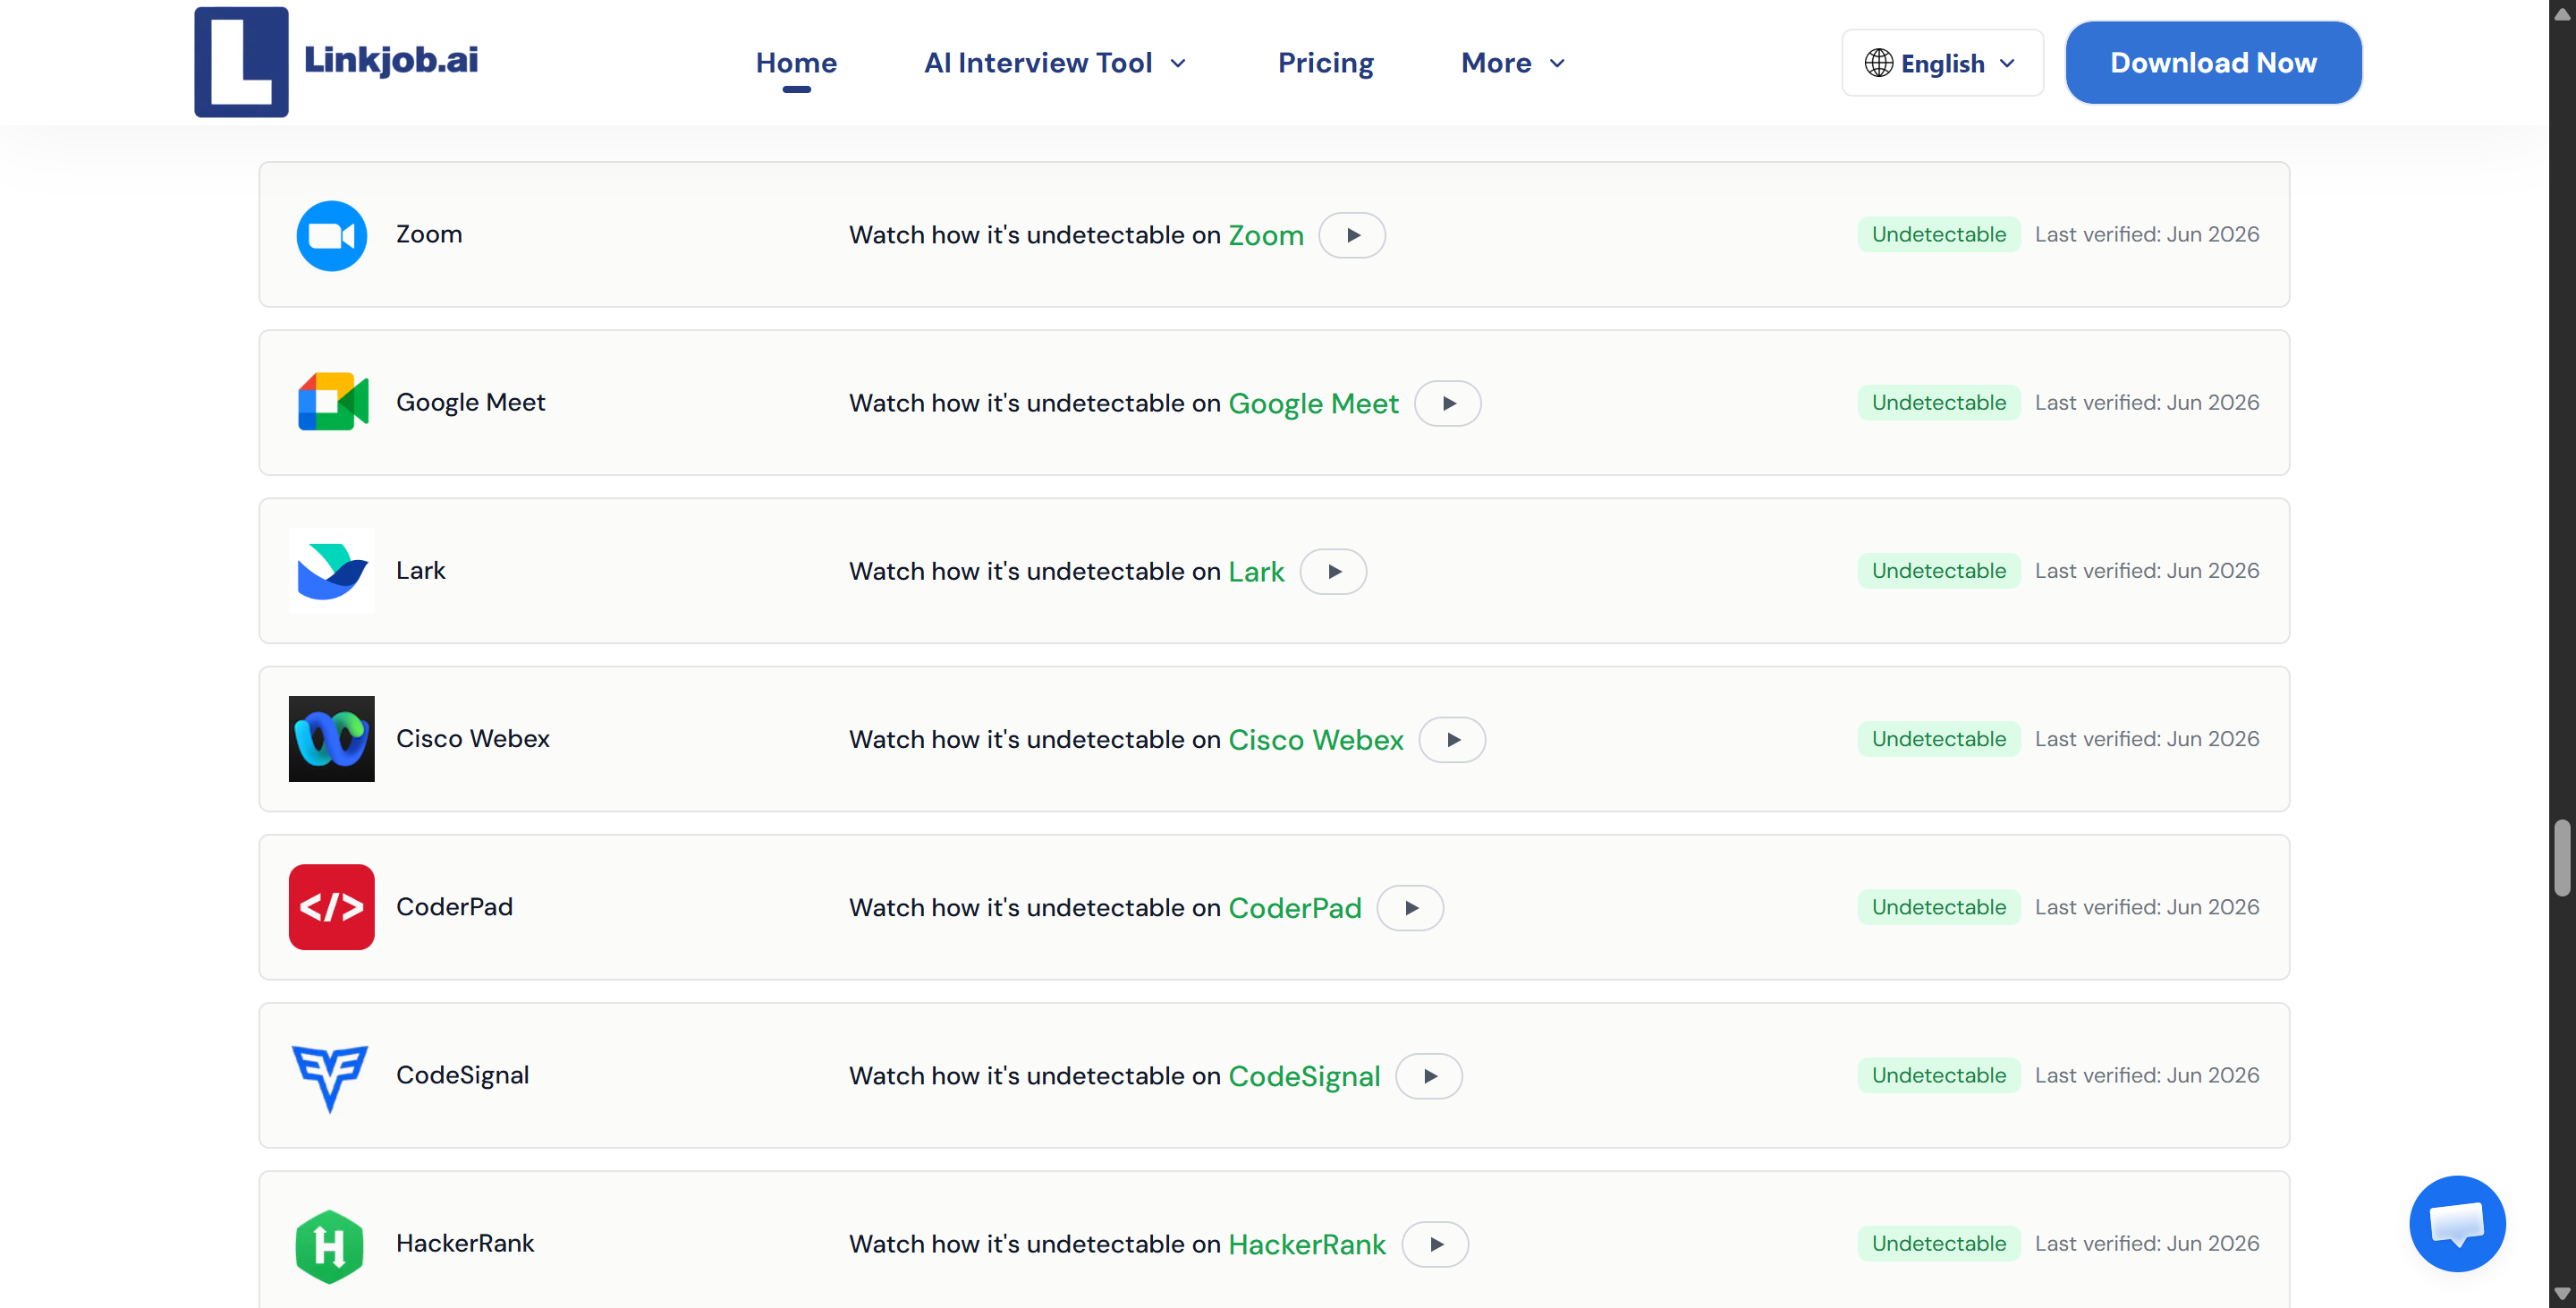The image size is (2576, 1308).
Task: Expand the AI Interview Tool menu
Action: click(x=1055, y=62)
